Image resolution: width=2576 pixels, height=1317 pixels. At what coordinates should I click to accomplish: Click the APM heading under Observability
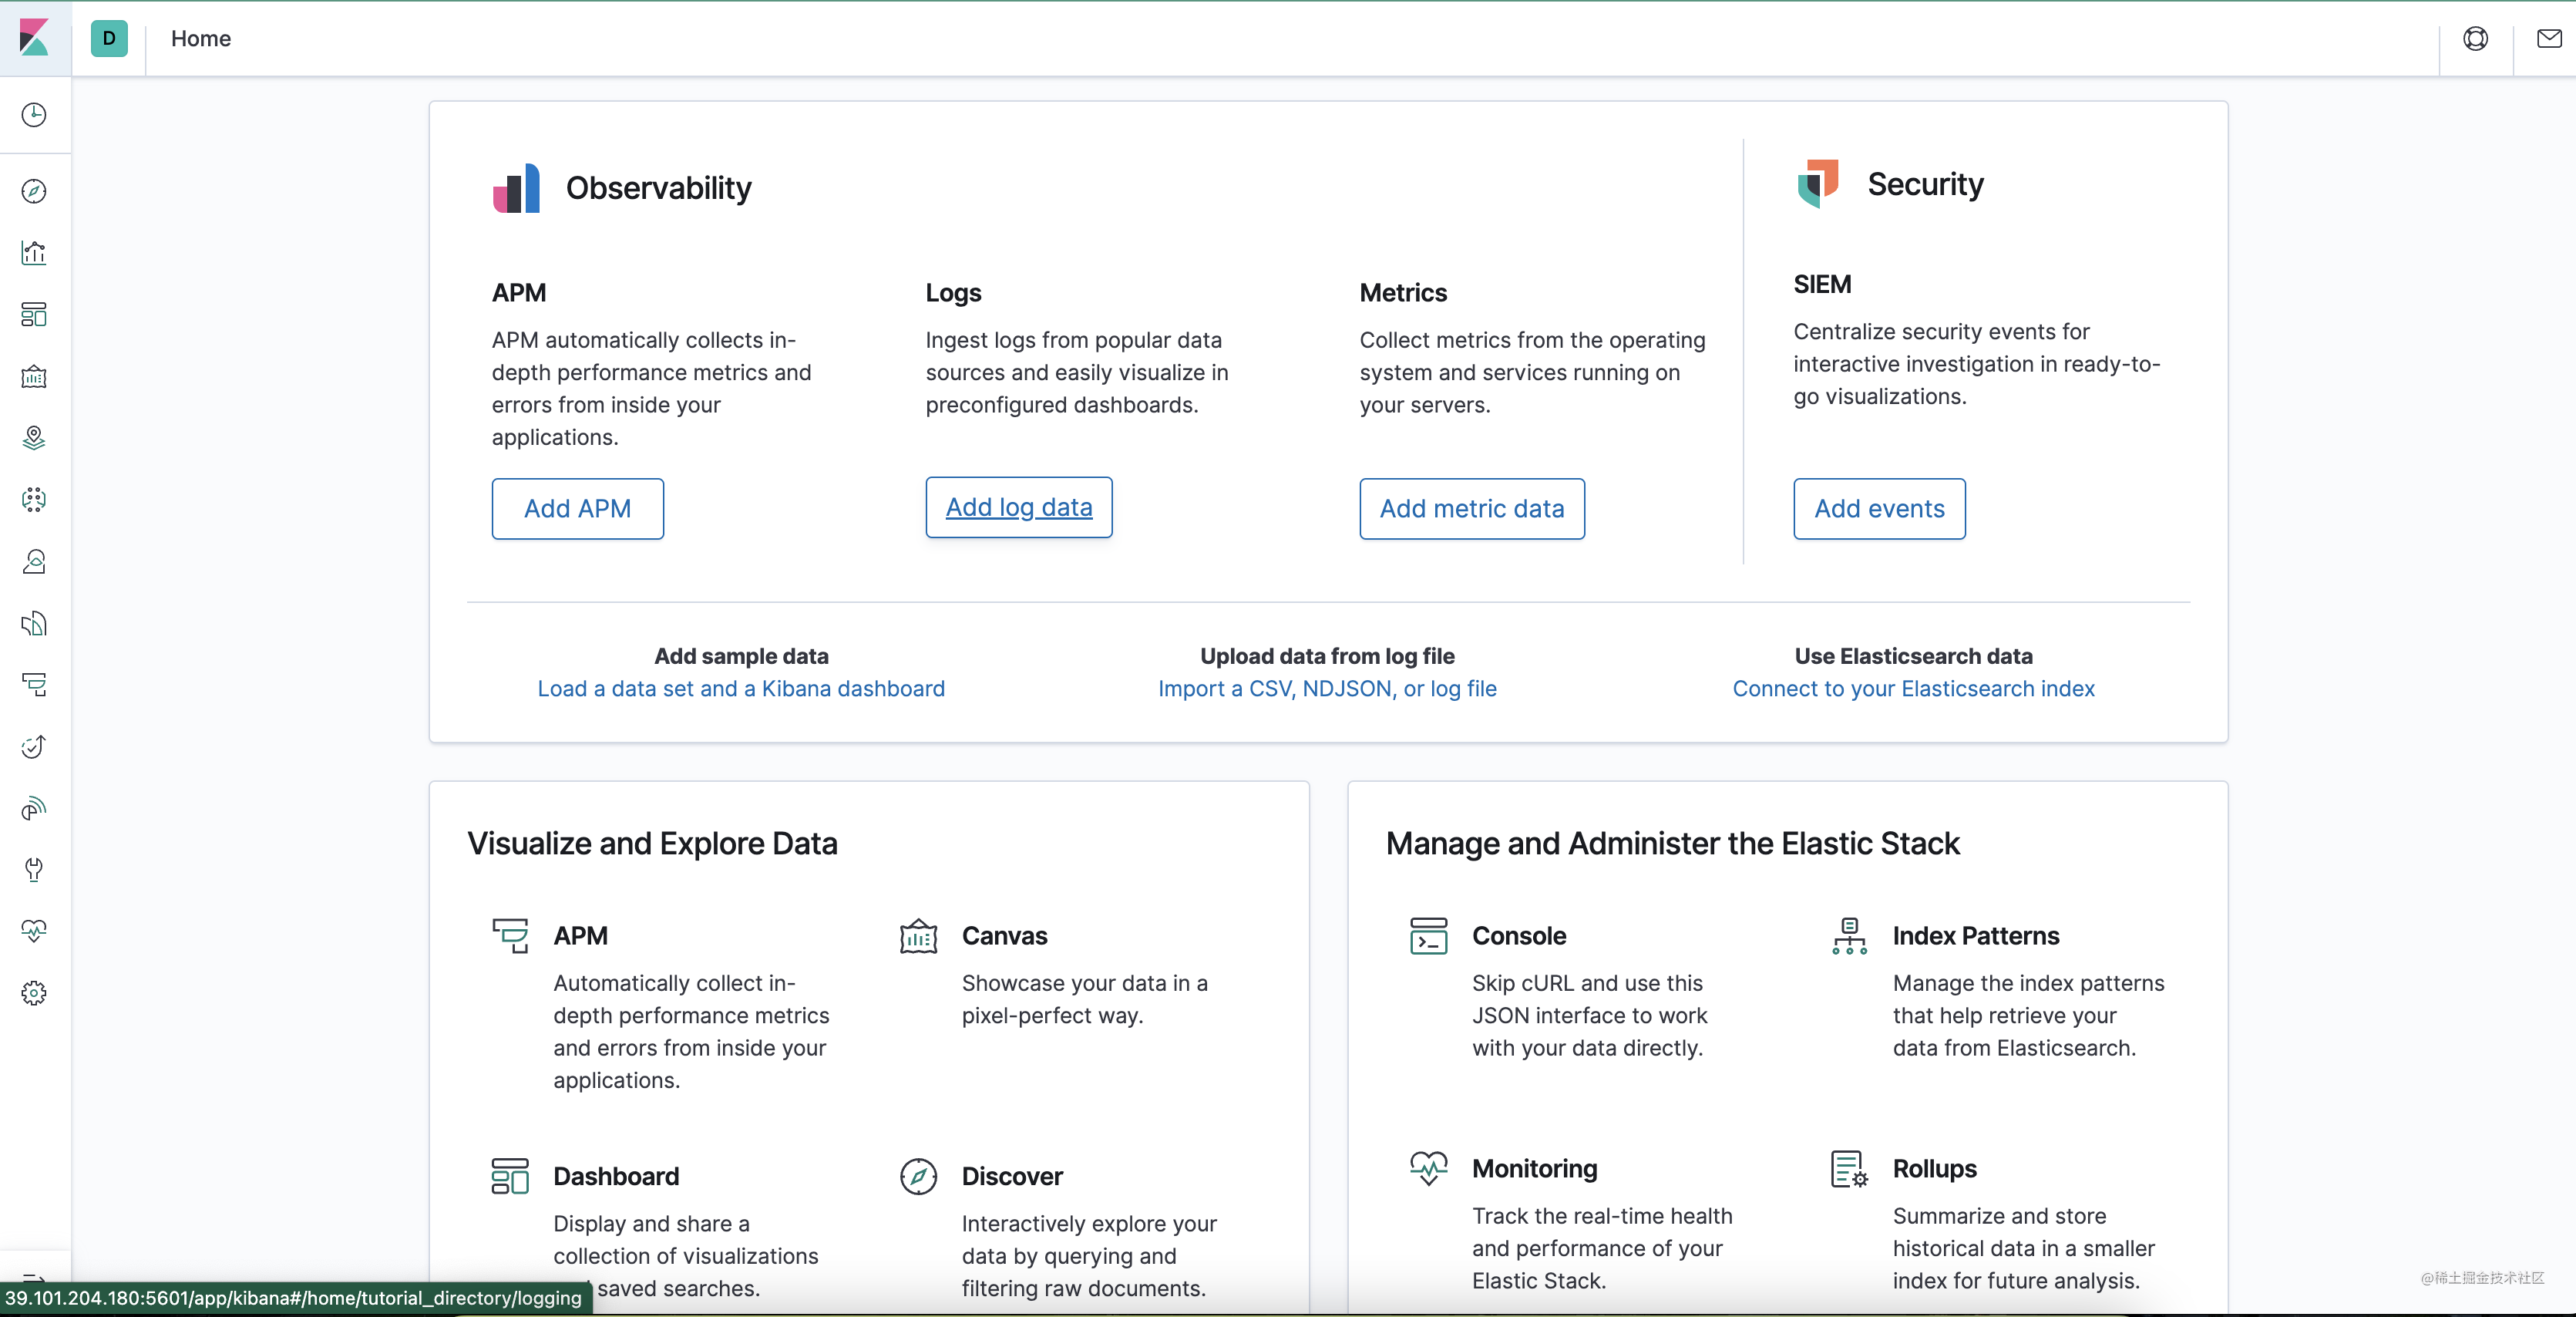(519, 292)
